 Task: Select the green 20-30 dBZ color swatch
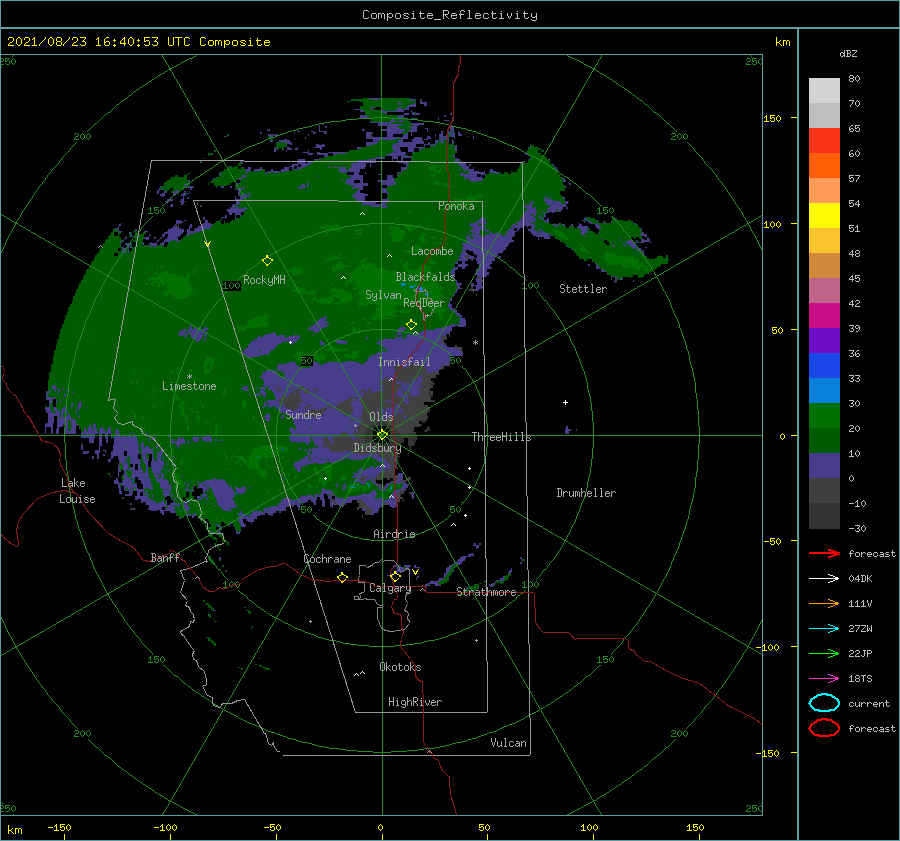(x=824, y=416)
